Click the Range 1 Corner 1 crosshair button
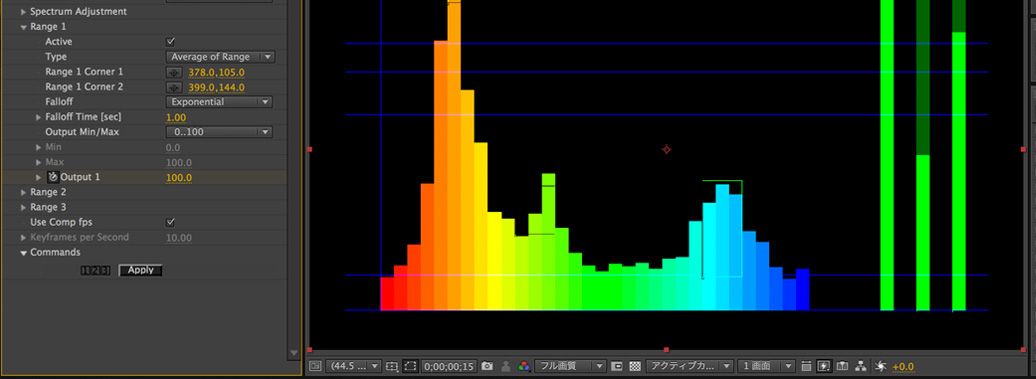 pyautogui.click(x=174, y=72)
